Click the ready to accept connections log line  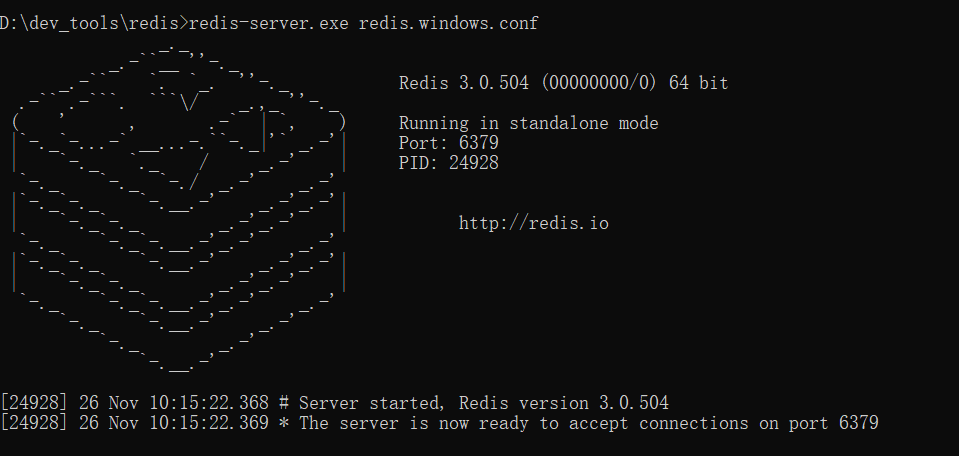[439, 423]
